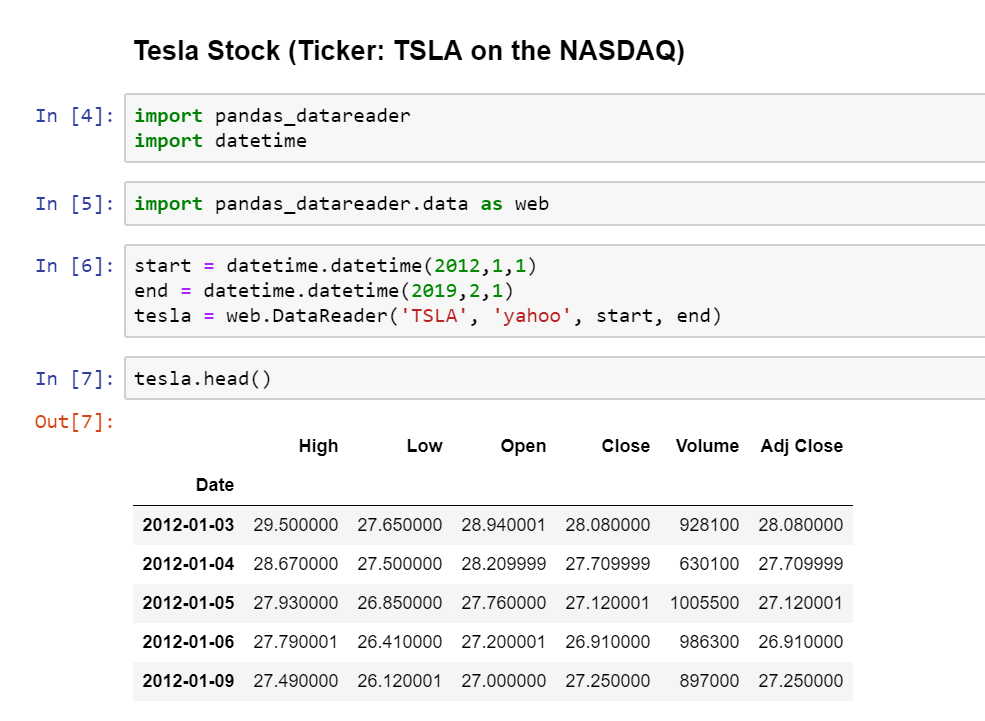Click the 2012-01-05 row label

pyautogui.click(x=188, y=603)
